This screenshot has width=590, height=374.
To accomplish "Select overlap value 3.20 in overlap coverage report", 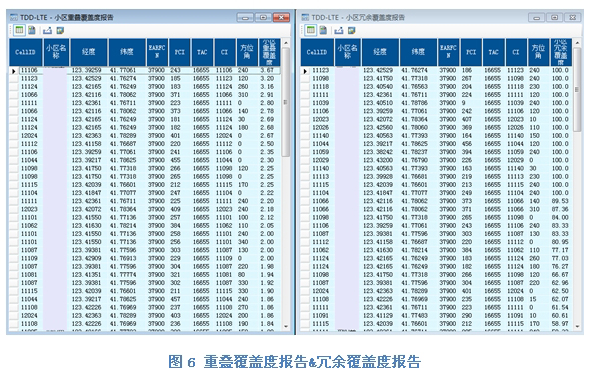I will 267,78.
